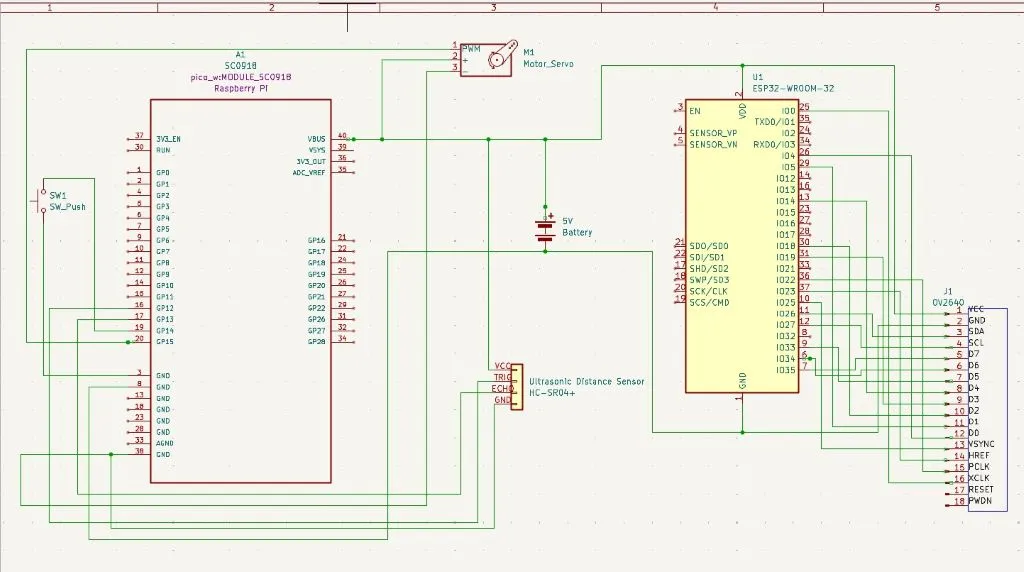Screen dimensions: 1024x572
Task: Click the 'PCLK' pin on the OV2640
Action: coord(978,467)
